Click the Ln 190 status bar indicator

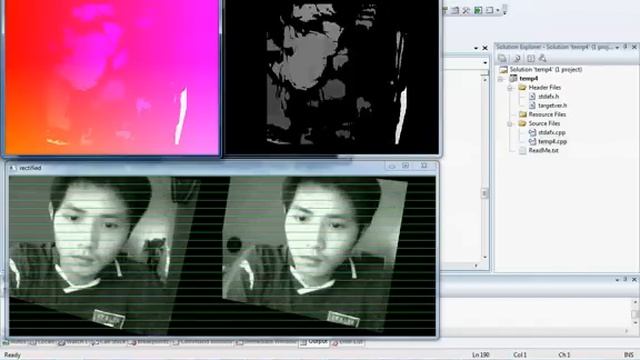480,355
